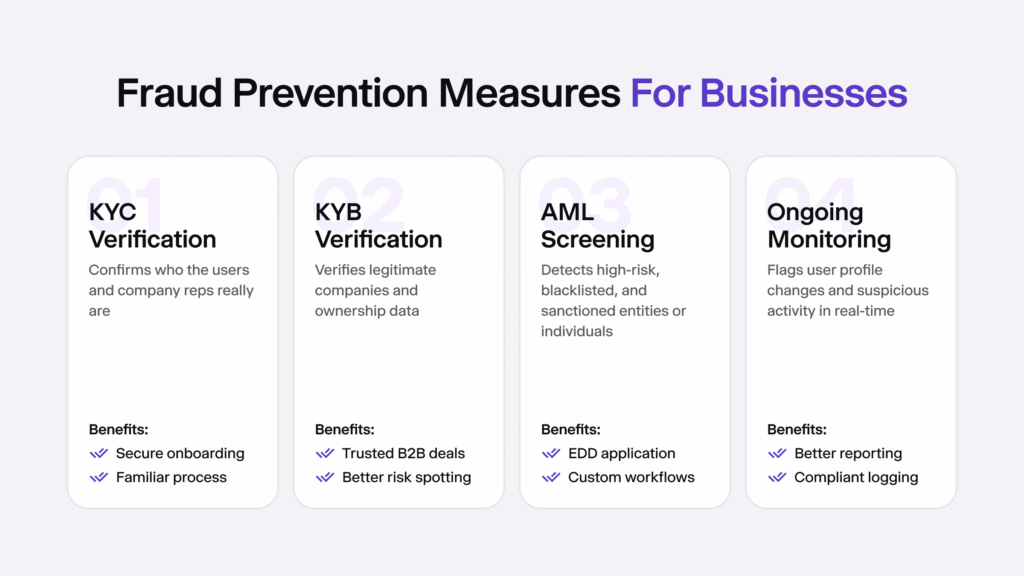Select the Verifies legitimate companies description text

pyautogui.click(x=376, y=290)
